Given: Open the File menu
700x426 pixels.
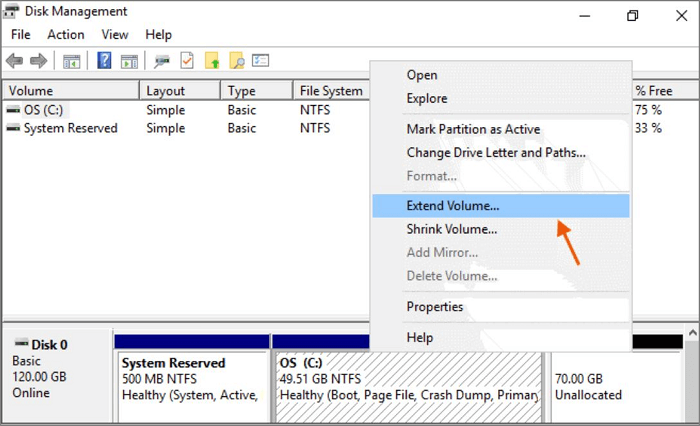Looking at the screenshot, I should click(x=21, y=34).
